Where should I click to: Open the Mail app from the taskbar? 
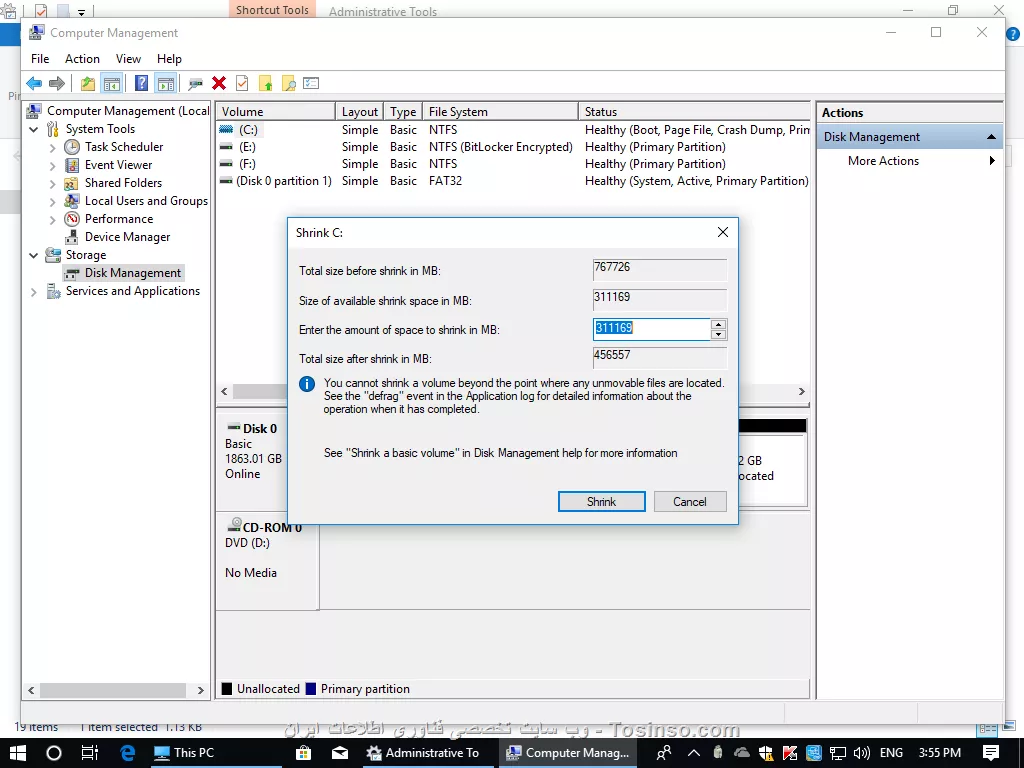[340, 753]
